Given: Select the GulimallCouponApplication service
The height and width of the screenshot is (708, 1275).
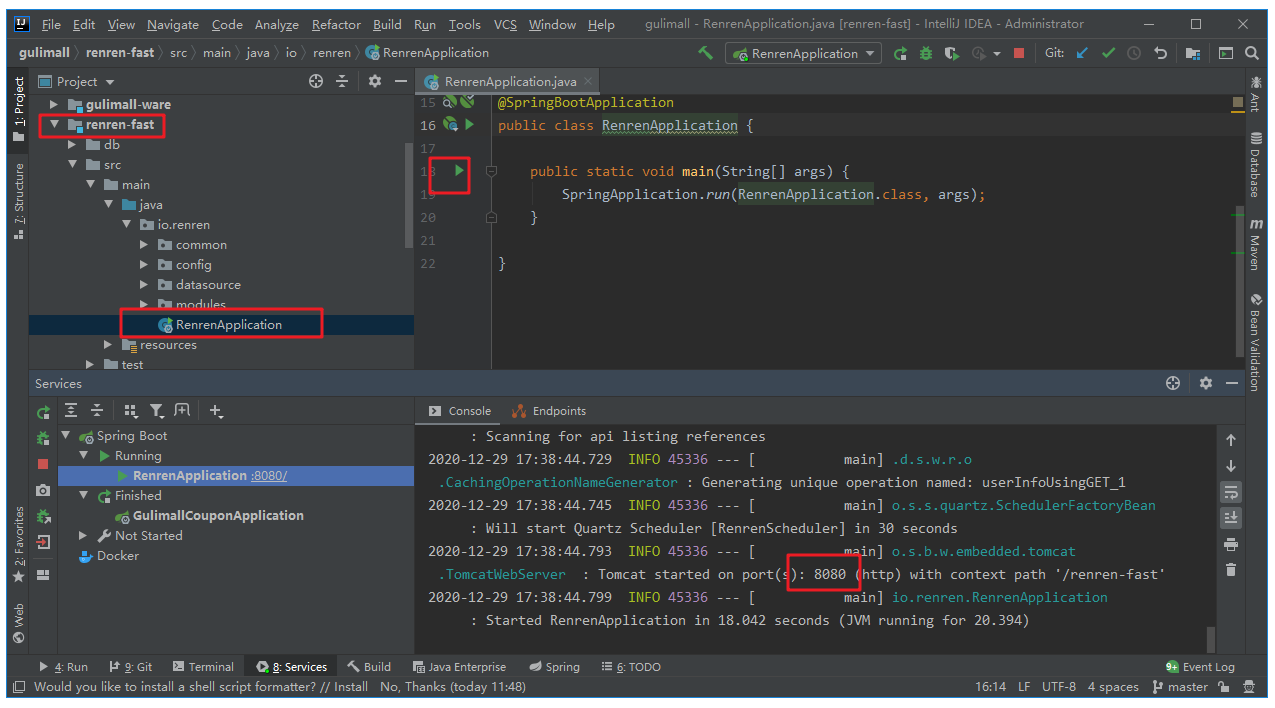Looking at the screenshot, I should [x=218, y=516].
